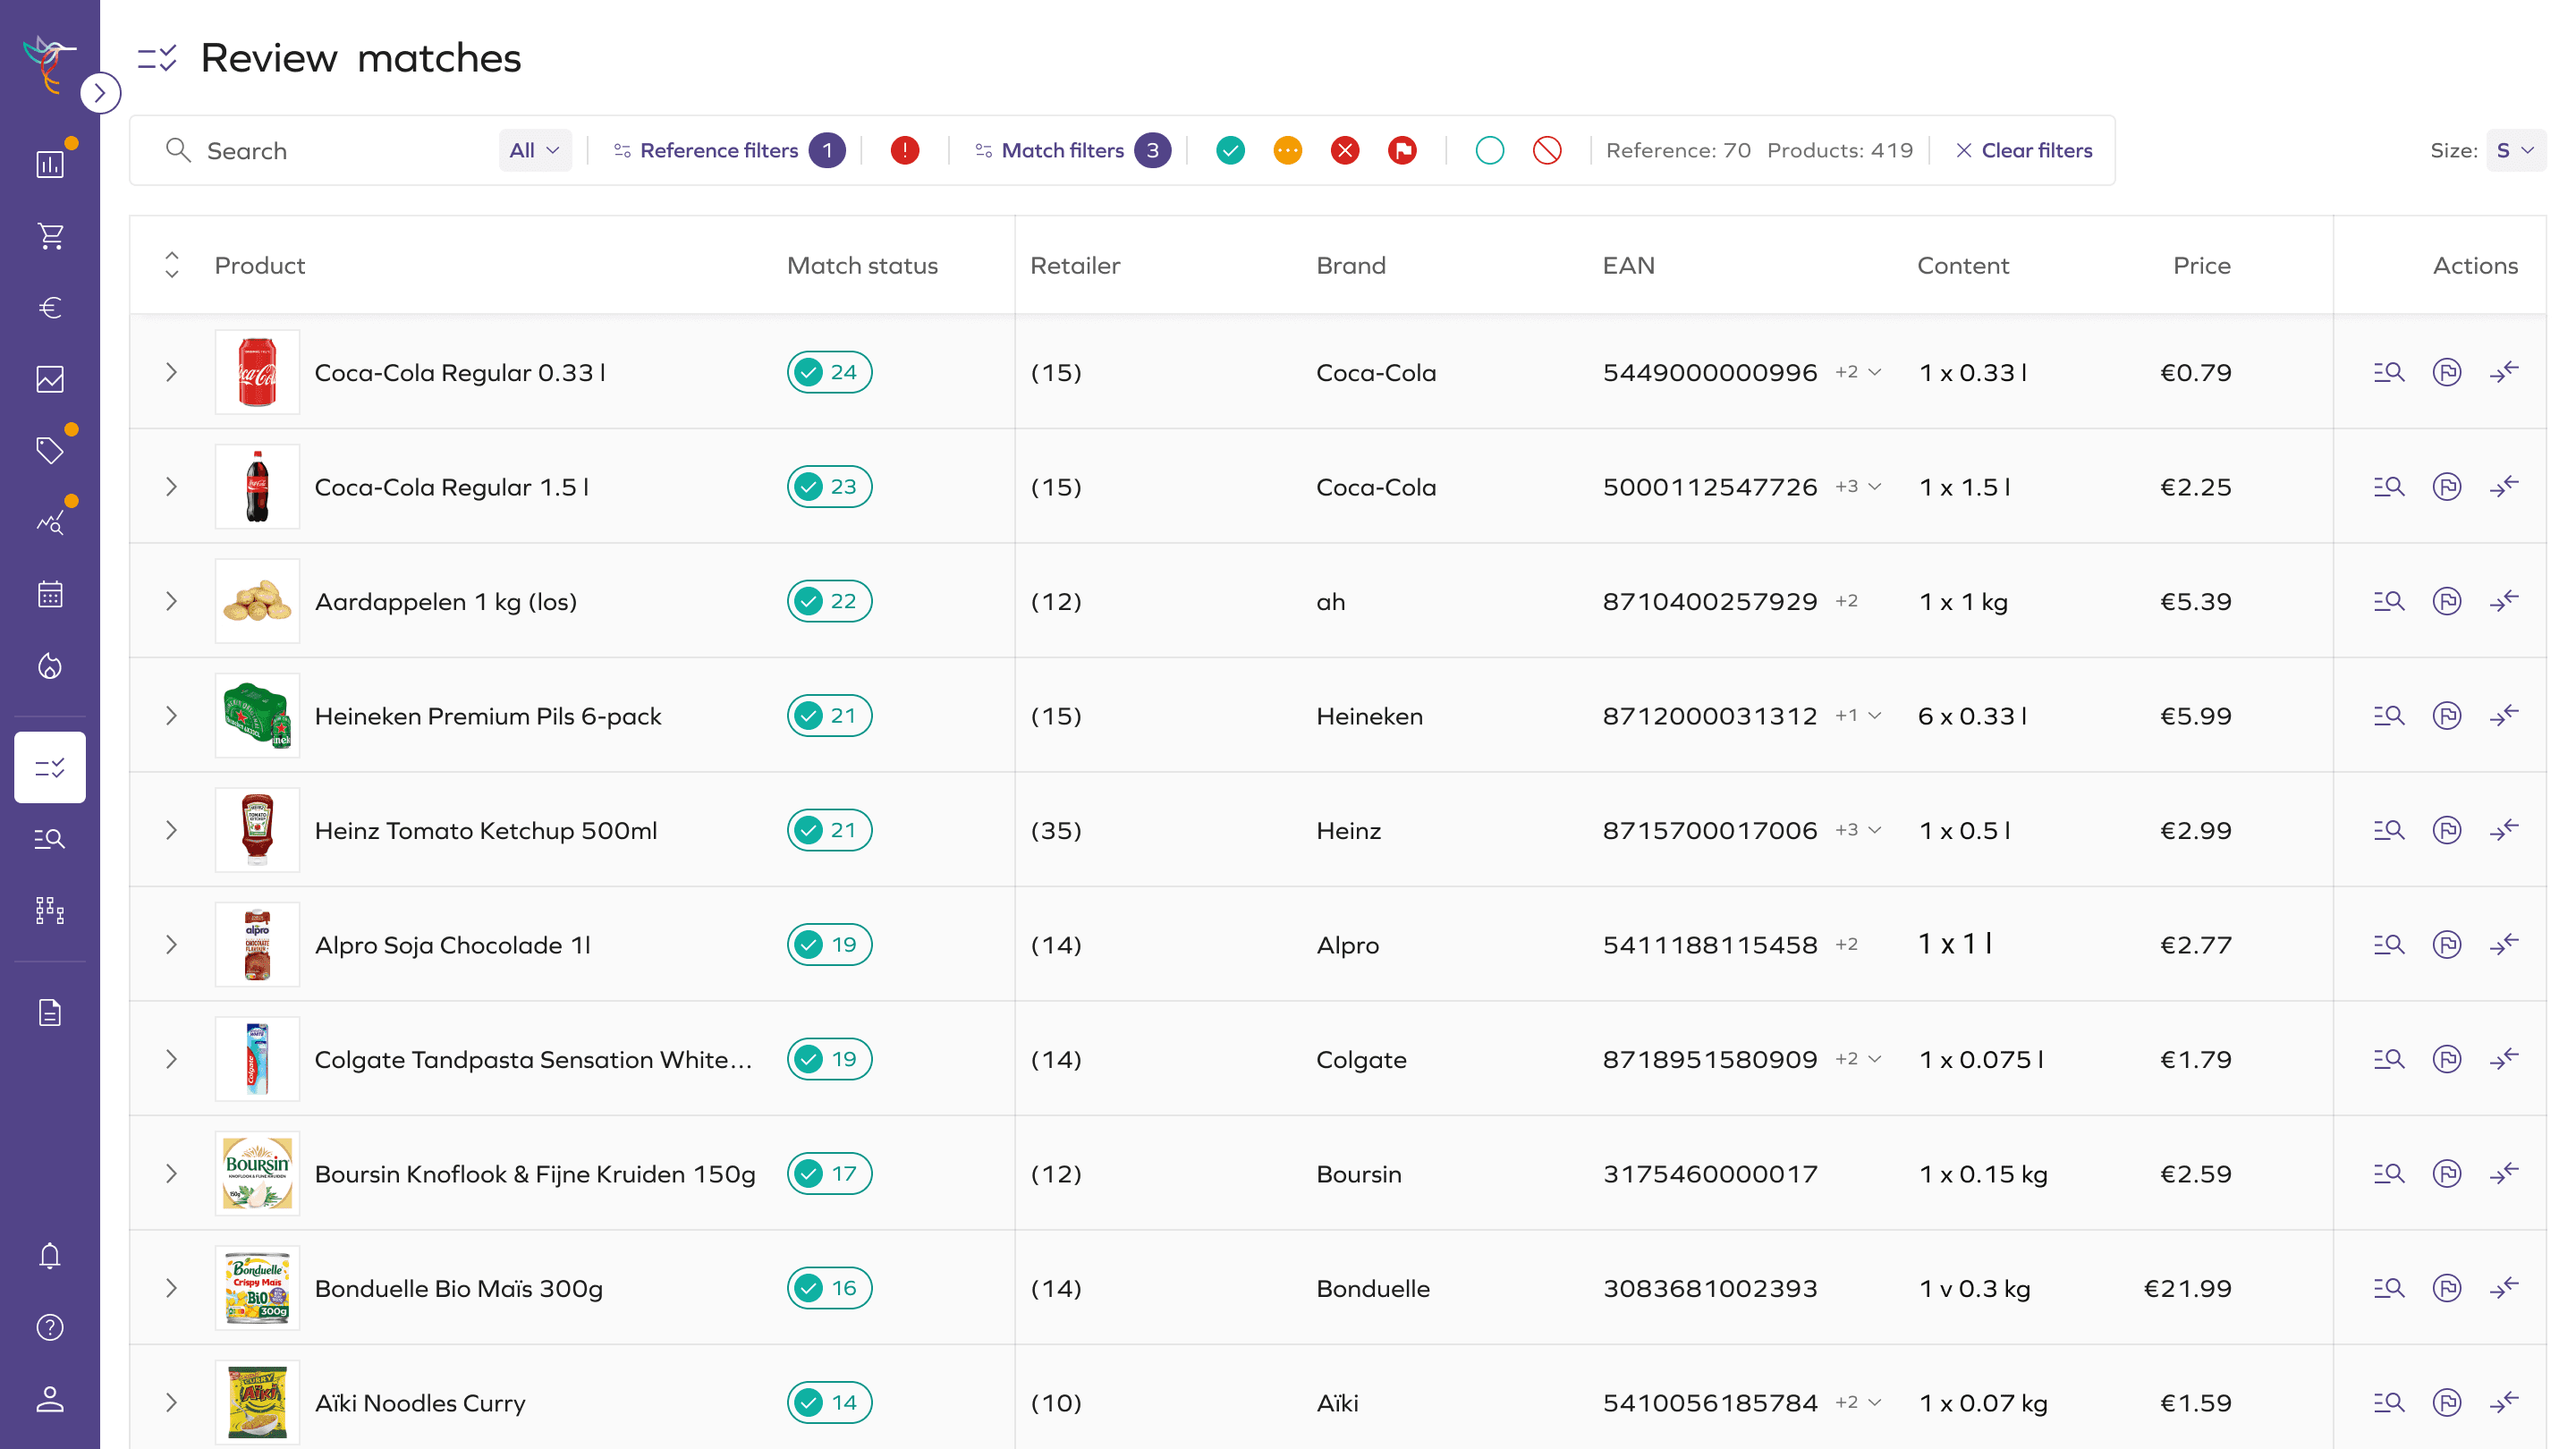2576x1449 pixels.
Task: Click flag action icon for Coca-Cola Regular 0.33 l
Action: (x=2446, y=372)
